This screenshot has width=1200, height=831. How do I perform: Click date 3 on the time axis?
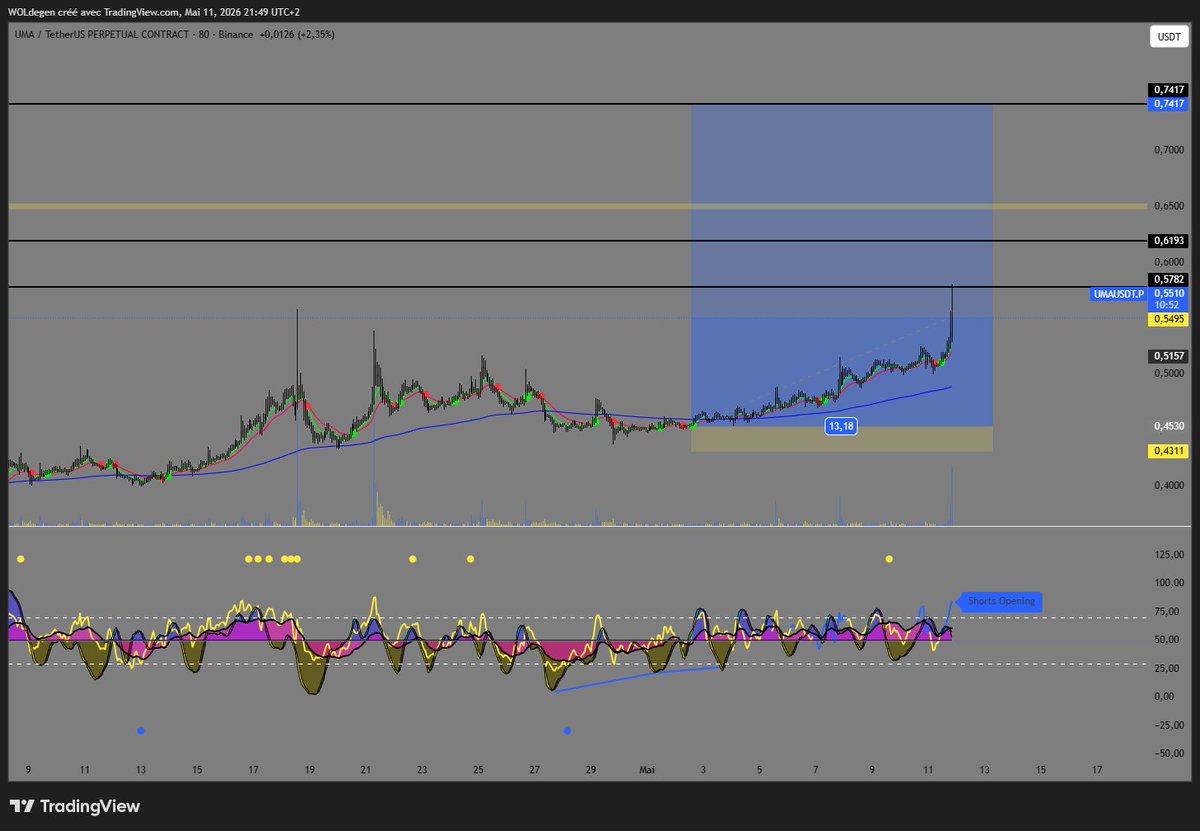click(704, 770)
